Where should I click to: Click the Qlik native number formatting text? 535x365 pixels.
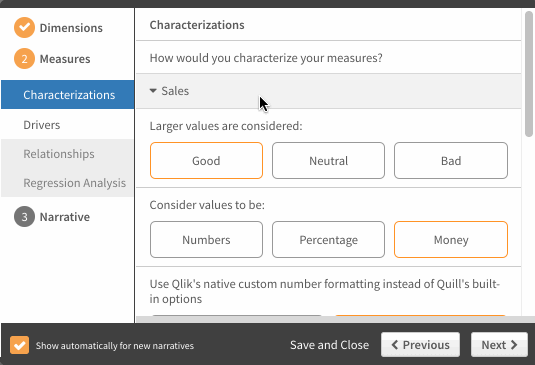tap(324, 291)
